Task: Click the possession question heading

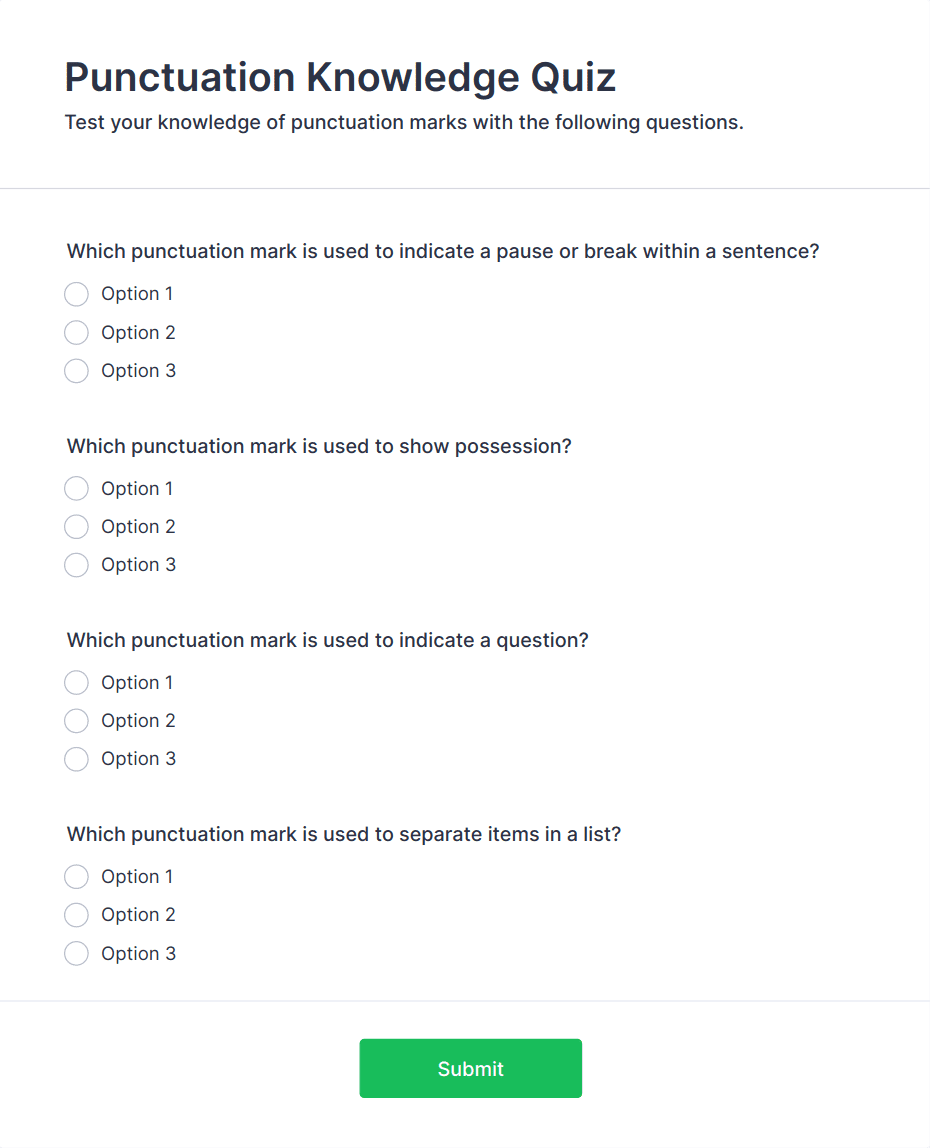Action: 318,446
